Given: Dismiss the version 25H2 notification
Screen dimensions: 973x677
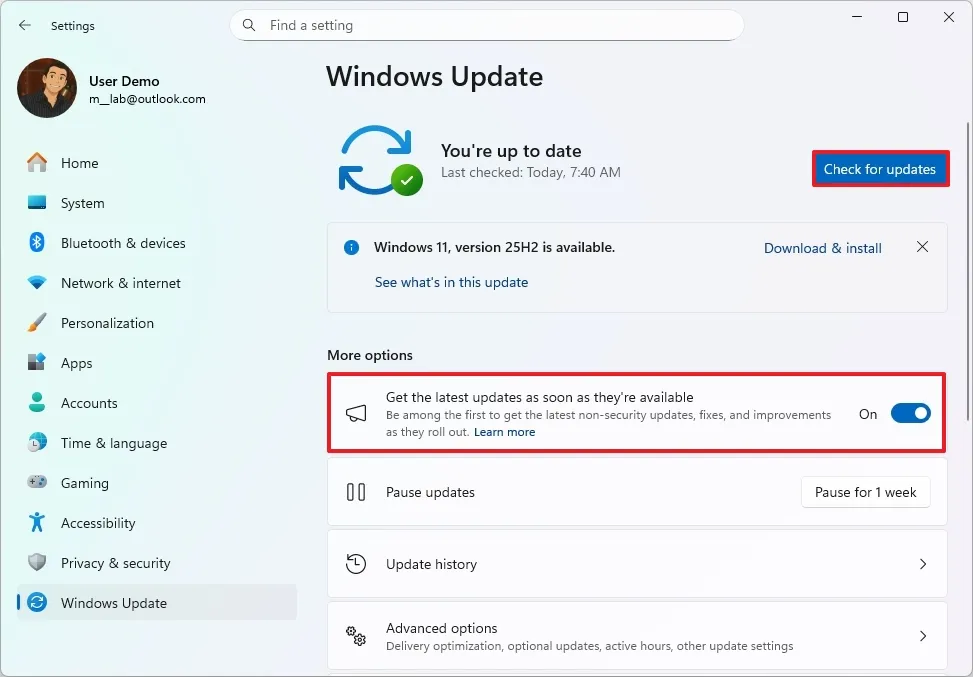Looking at the screenshot, I should 922,247.
